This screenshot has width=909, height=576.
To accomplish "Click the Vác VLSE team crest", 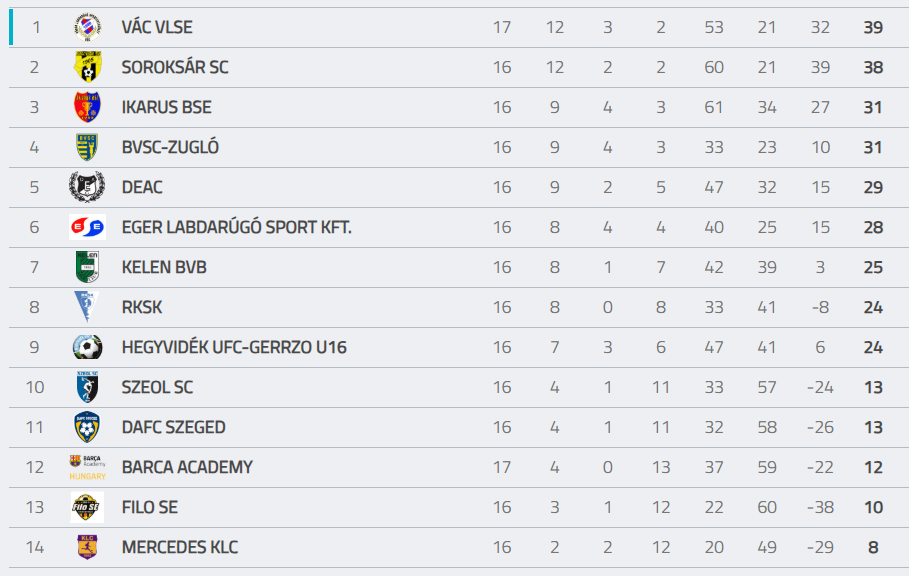I will (x=87, y=27).
